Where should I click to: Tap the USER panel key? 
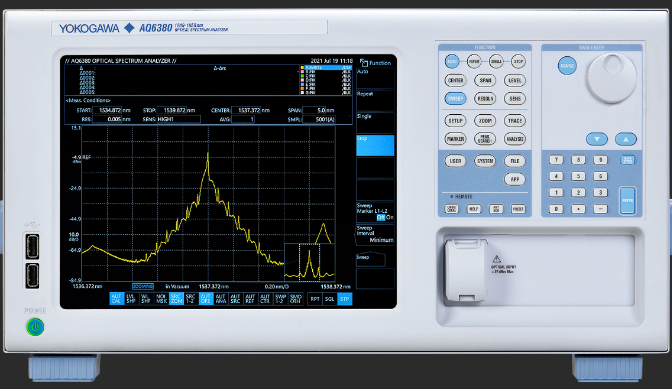pyautogui.click(x=455, y=161)
